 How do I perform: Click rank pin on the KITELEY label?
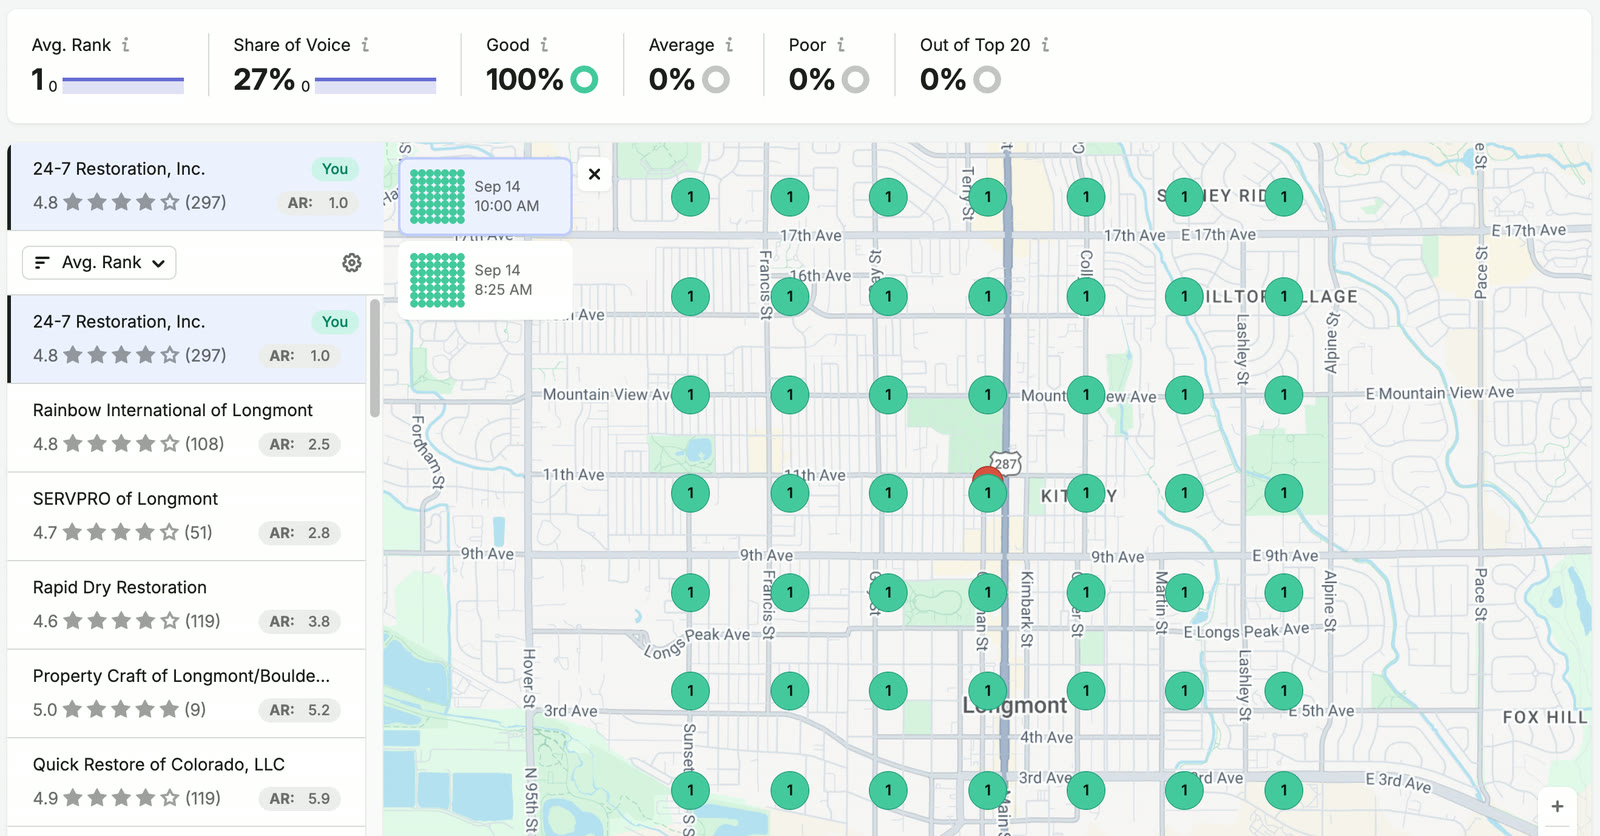[1086, 493]
